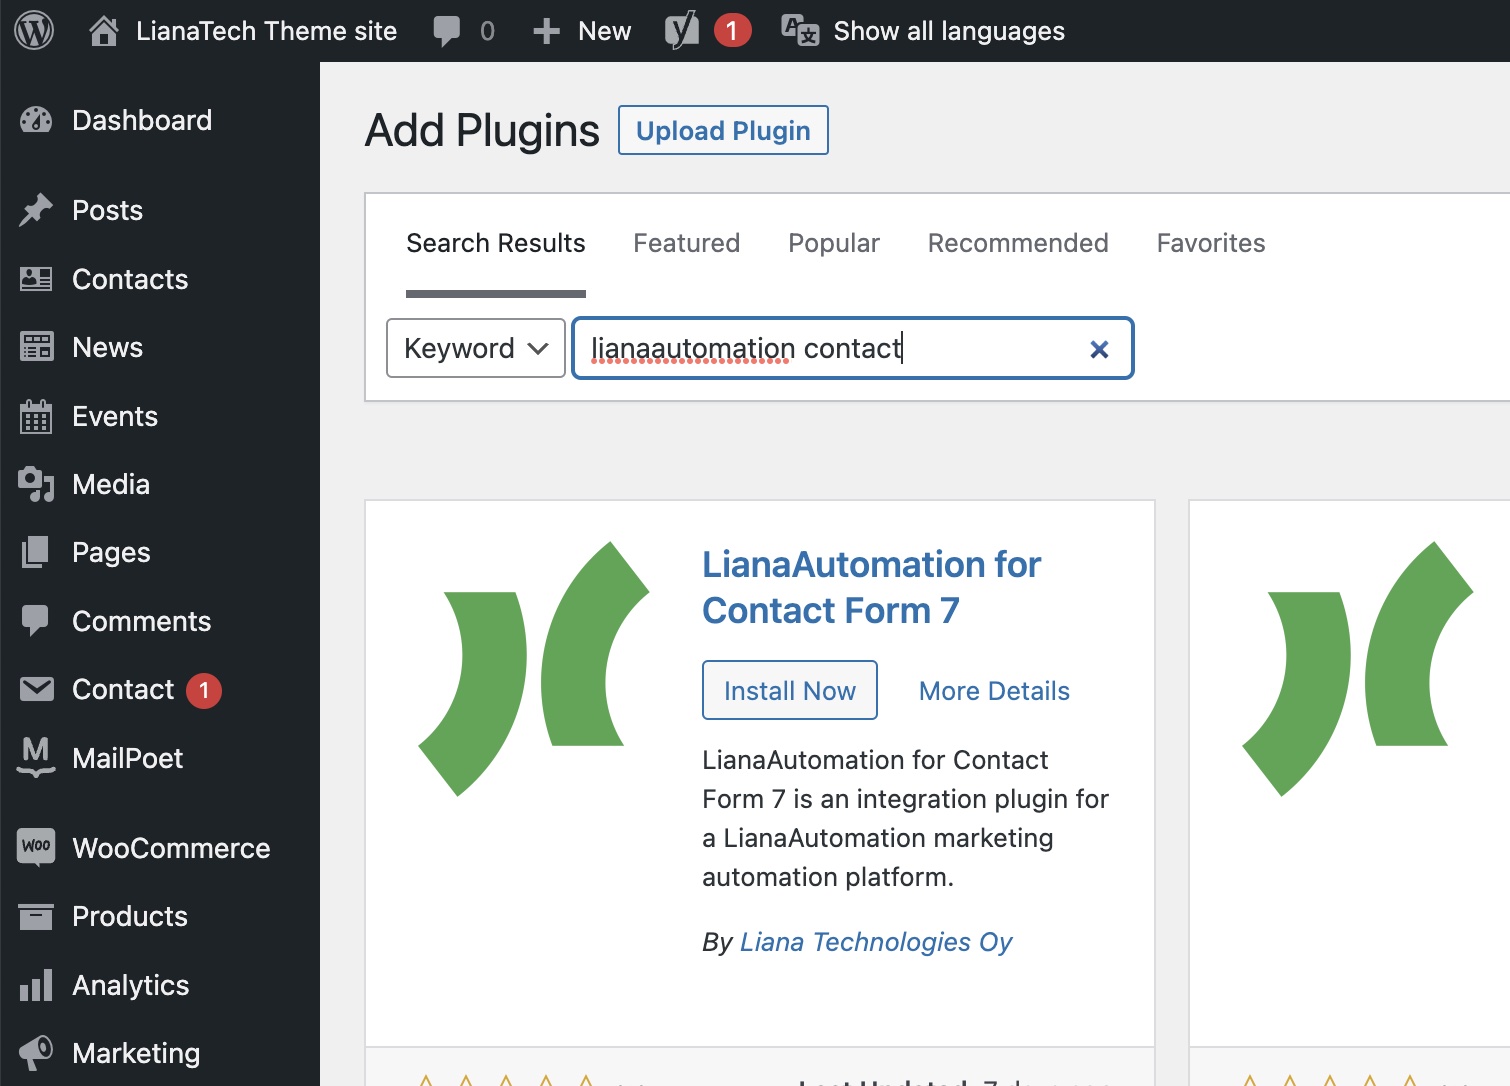Open the Media library menu
The width and height of the screenshot is (1510, 1086).
[110, 485]
